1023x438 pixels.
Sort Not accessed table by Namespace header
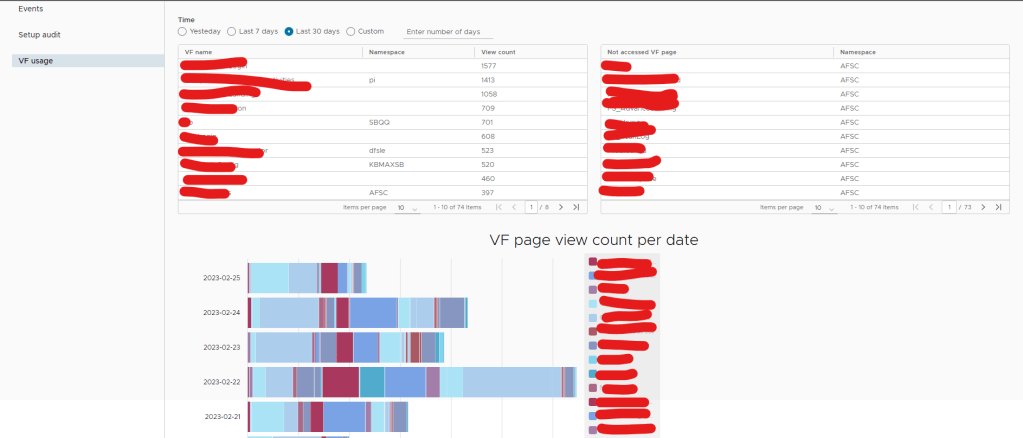858,52
